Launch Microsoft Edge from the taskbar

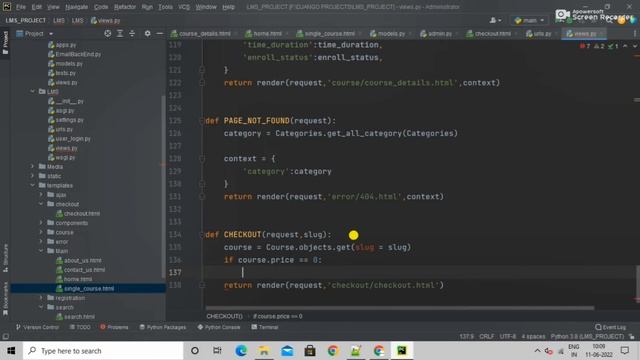pyautogui.click(x=241, y=351)
